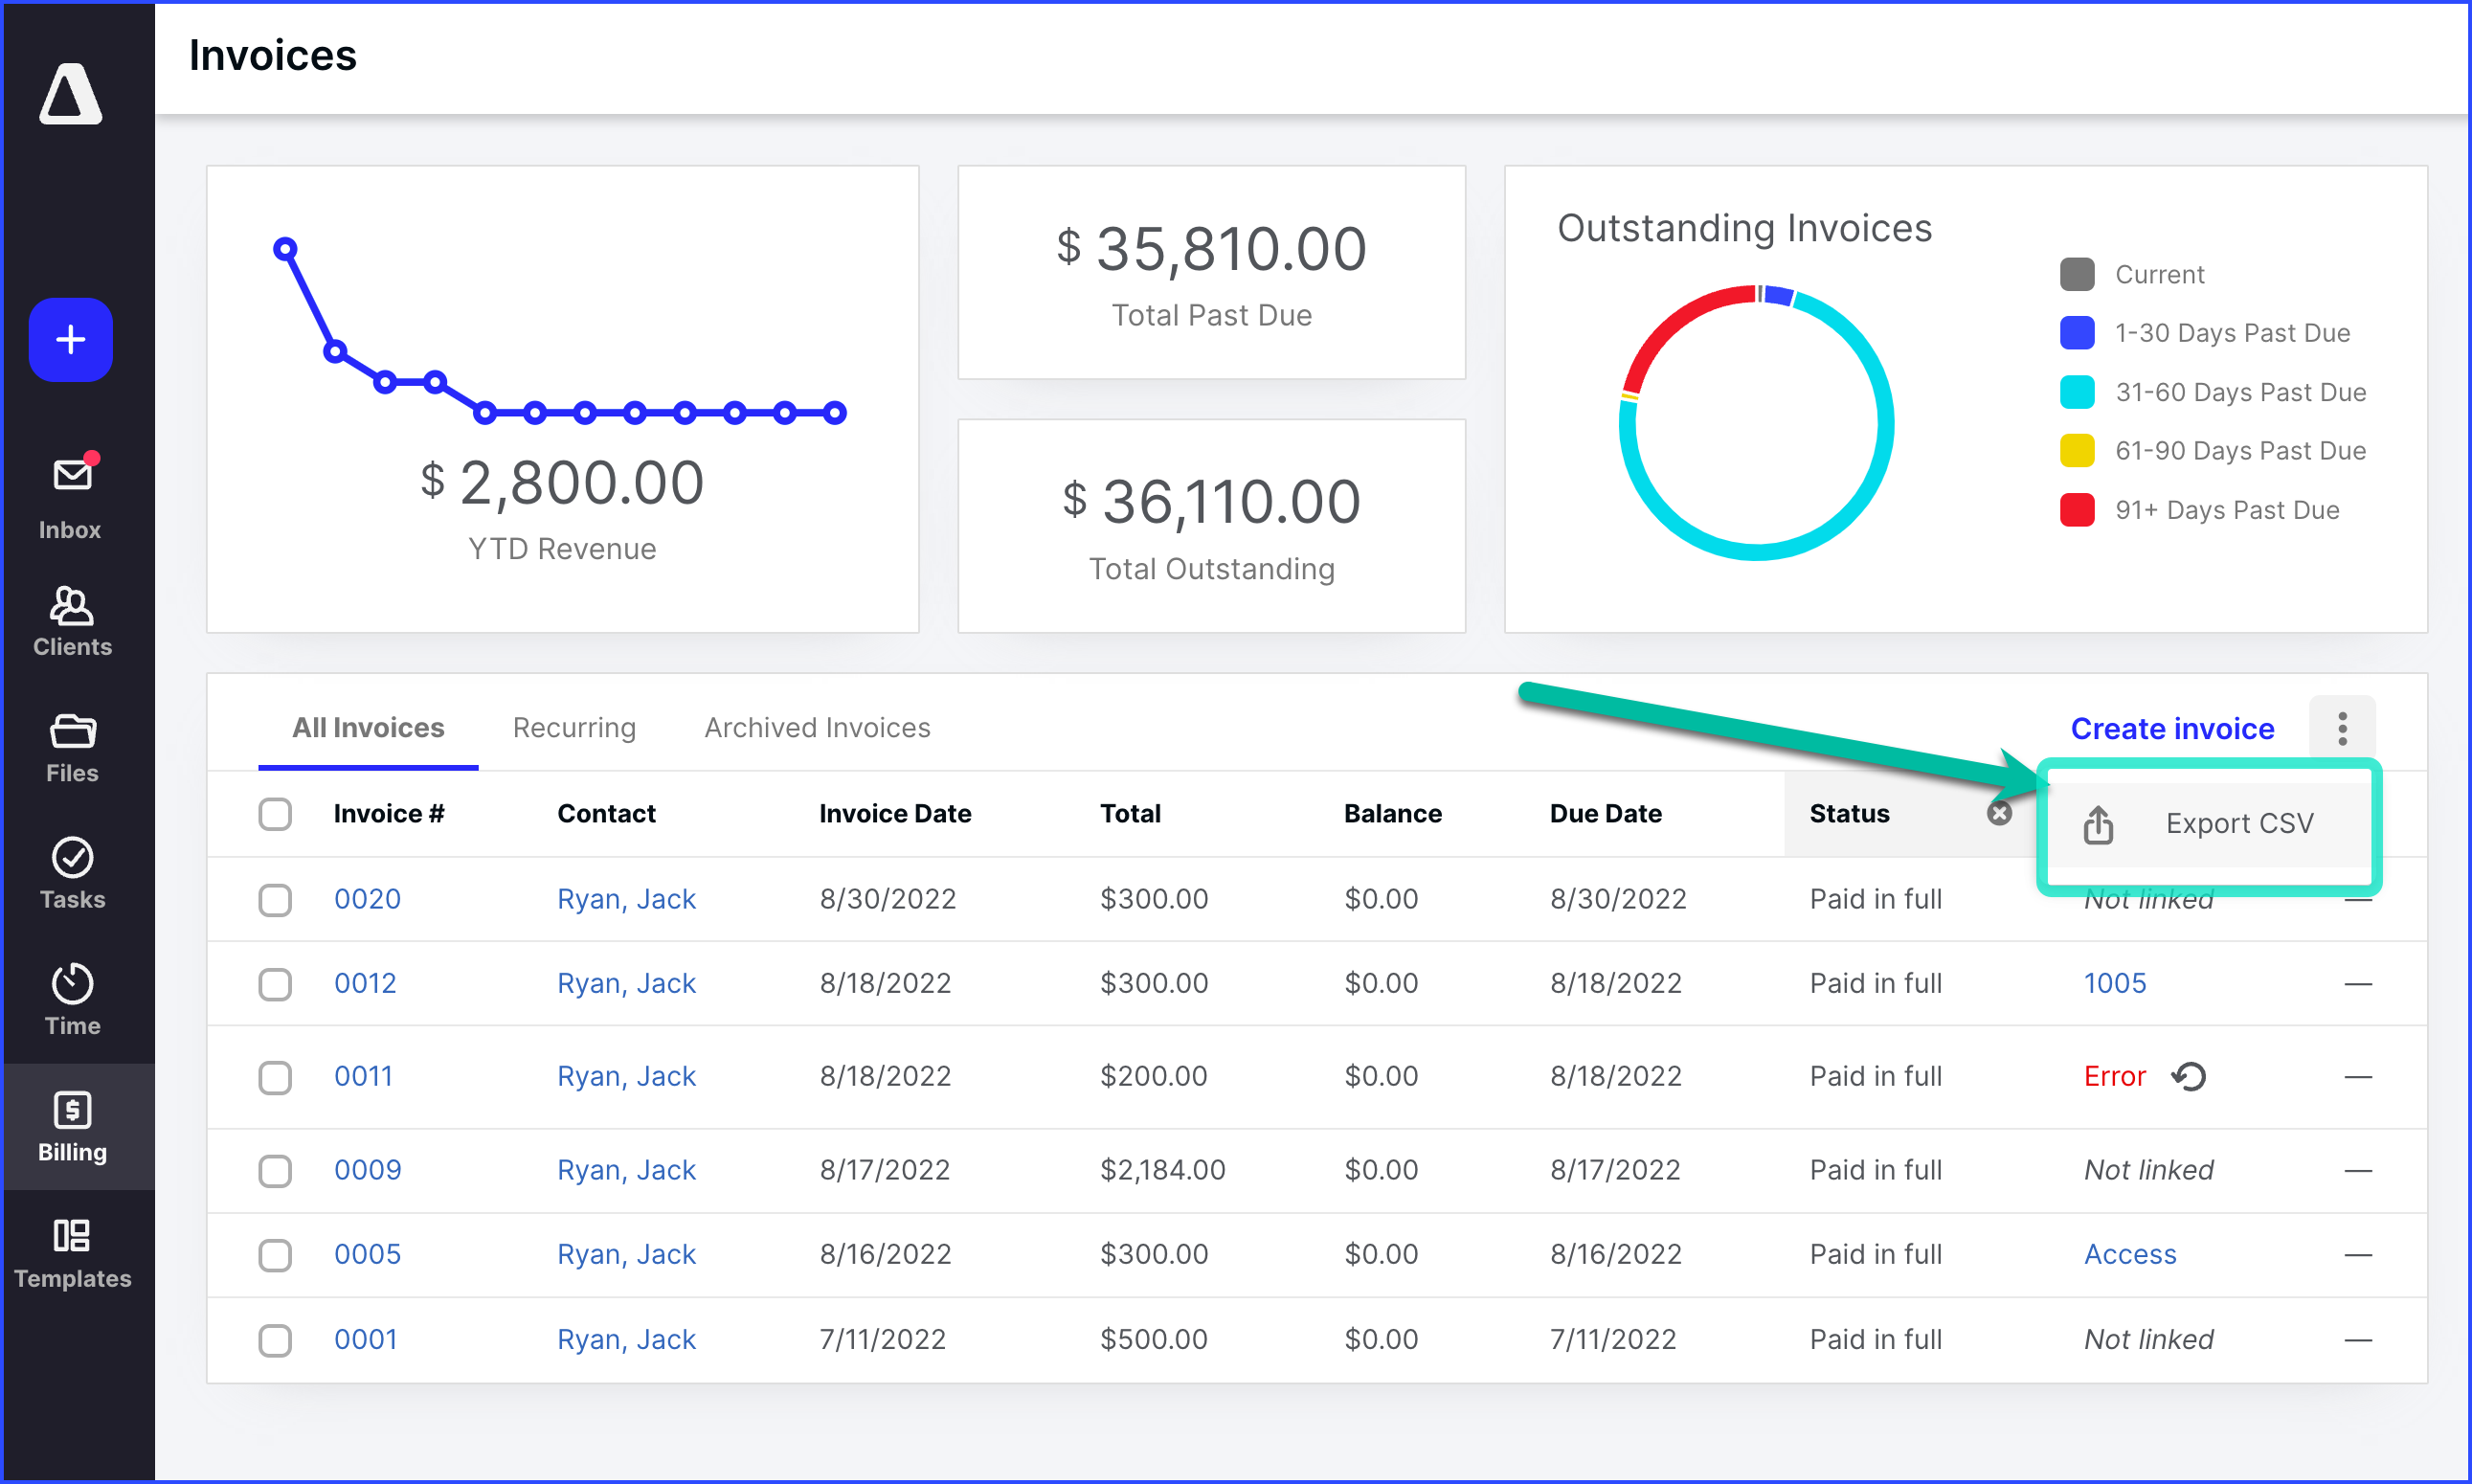This screenshot has height=1484, width=2472.
Task: Export invoices to CSV
Action: click(x=2240, y=823)
